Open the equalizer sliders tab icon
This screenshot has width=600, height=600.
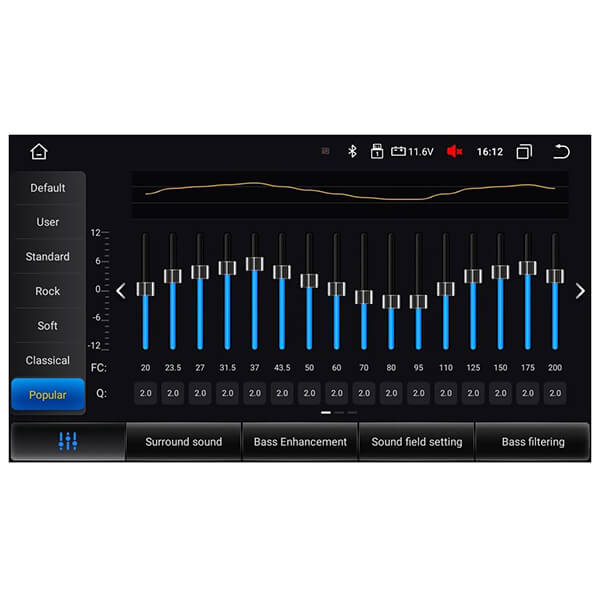(68, 441)
